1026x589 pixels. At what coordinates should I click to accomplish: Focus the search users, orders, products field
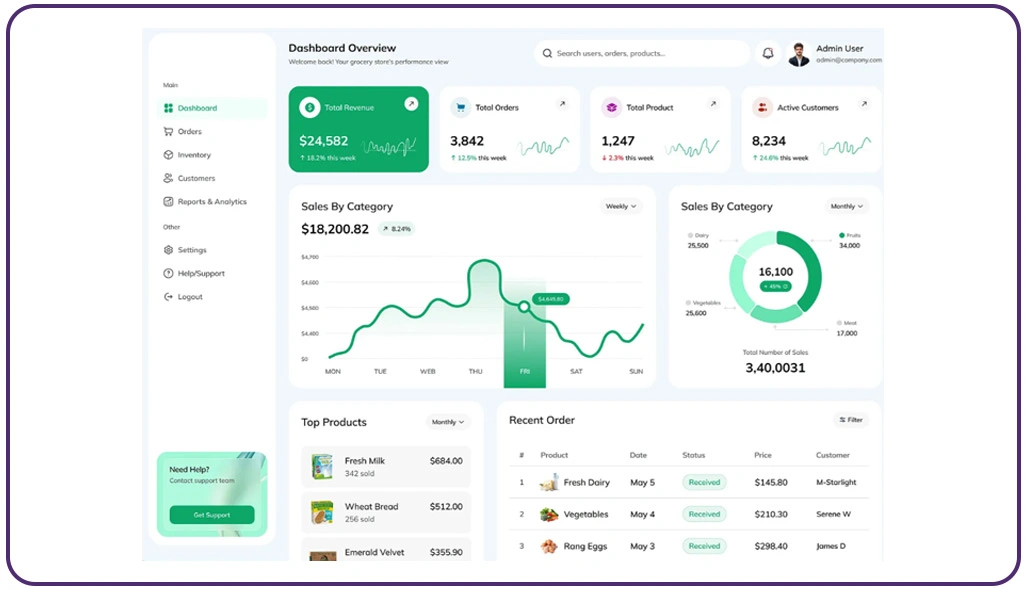642,54
